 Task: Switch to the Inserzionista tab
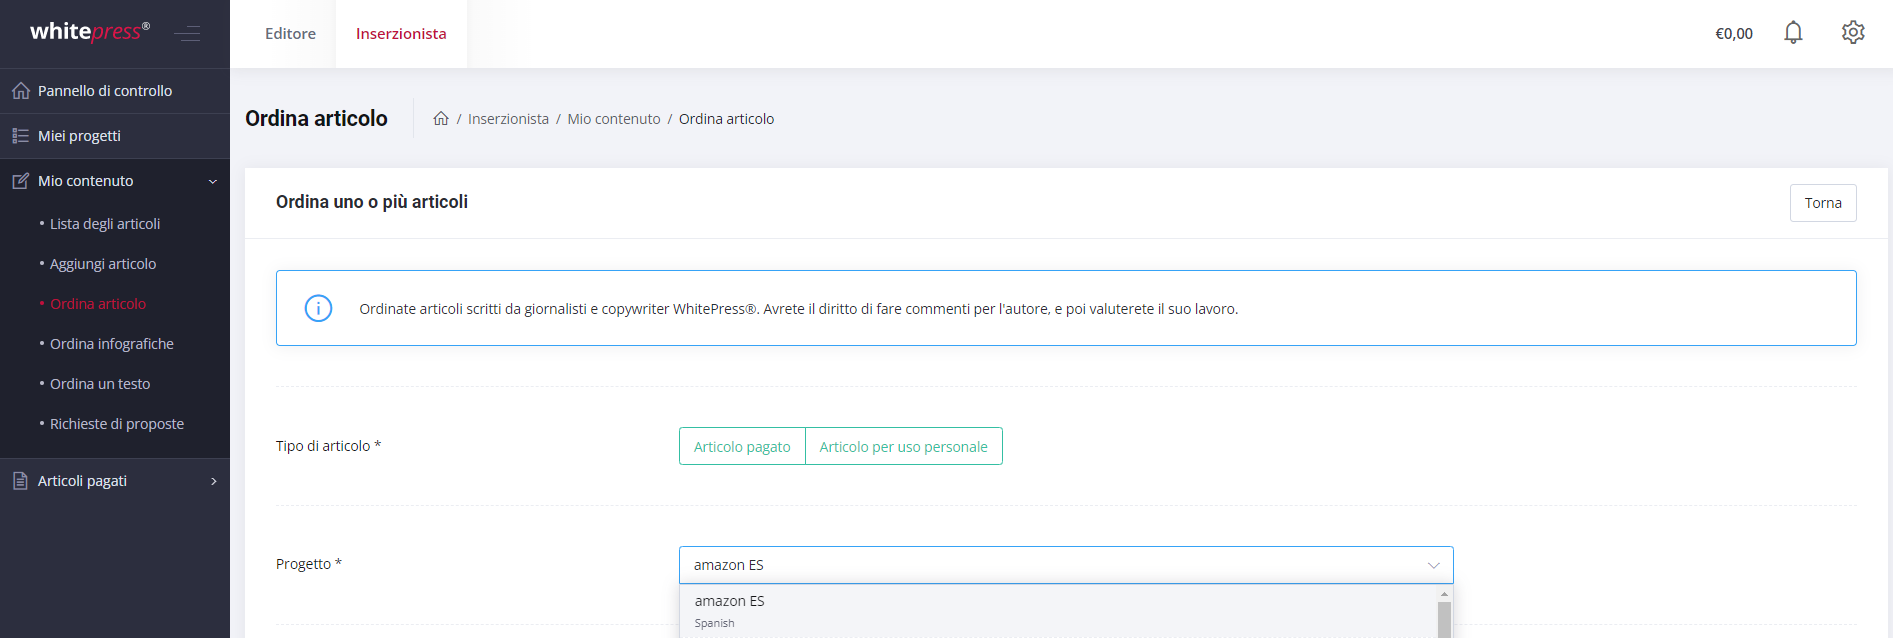(401, 34)
